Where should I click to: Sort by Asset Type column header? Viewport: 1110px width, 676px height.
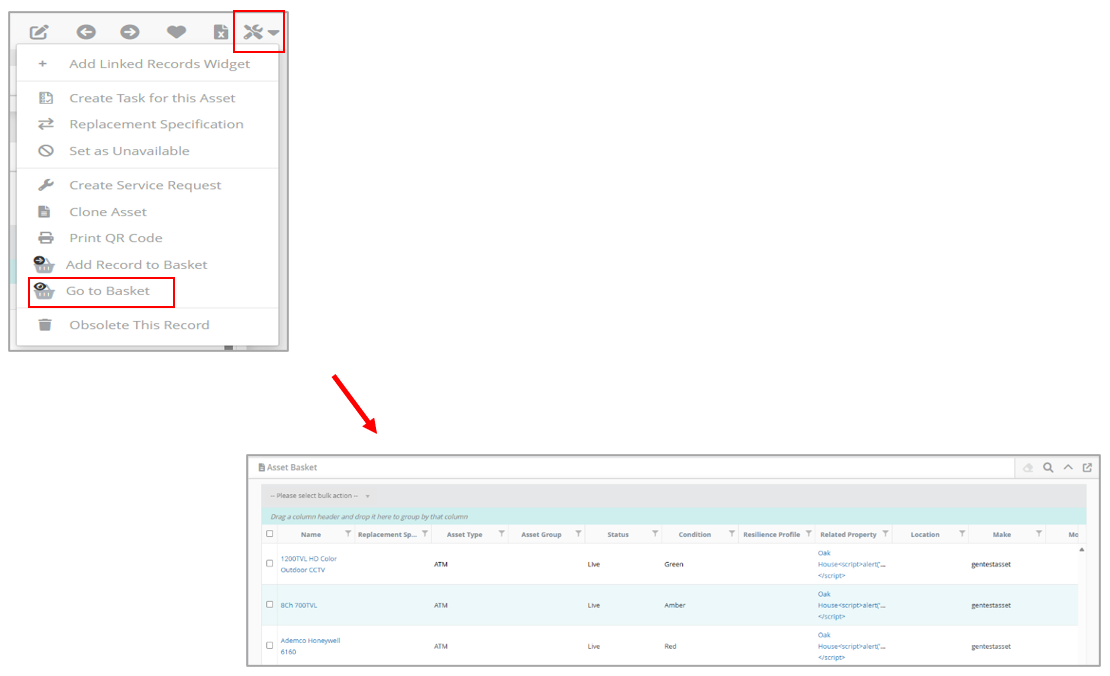coord(464,534)
